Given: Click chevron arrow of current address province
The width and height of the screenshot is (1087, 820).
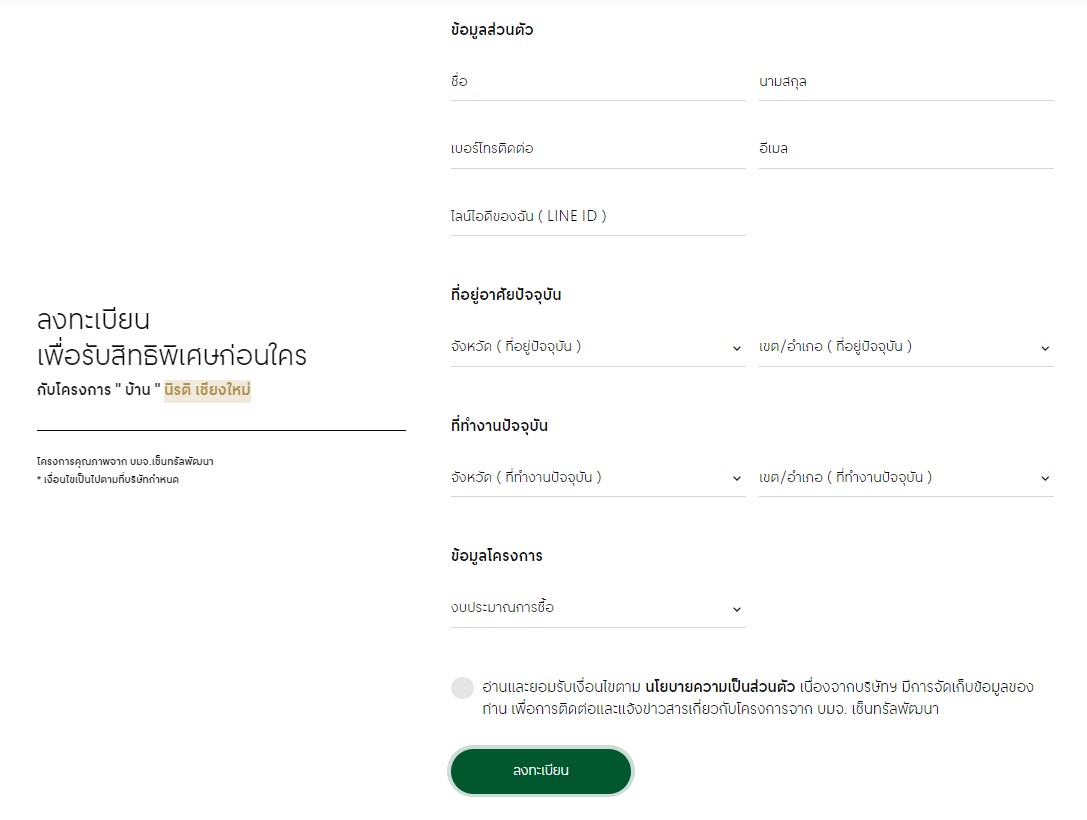Looking at the screenshot, I should pos(736,348).
